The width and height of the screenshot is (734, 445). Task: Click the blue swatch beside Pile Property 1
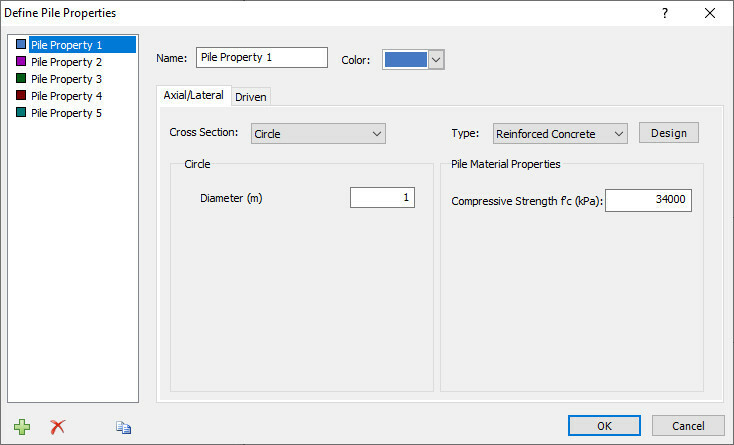[x=21, y=44]
